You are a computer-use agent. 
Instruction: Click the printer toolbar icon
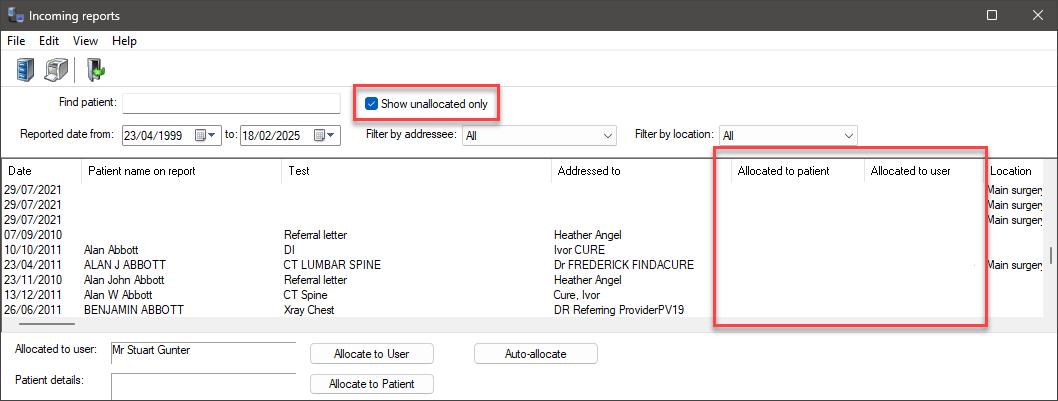click(55, 70)
